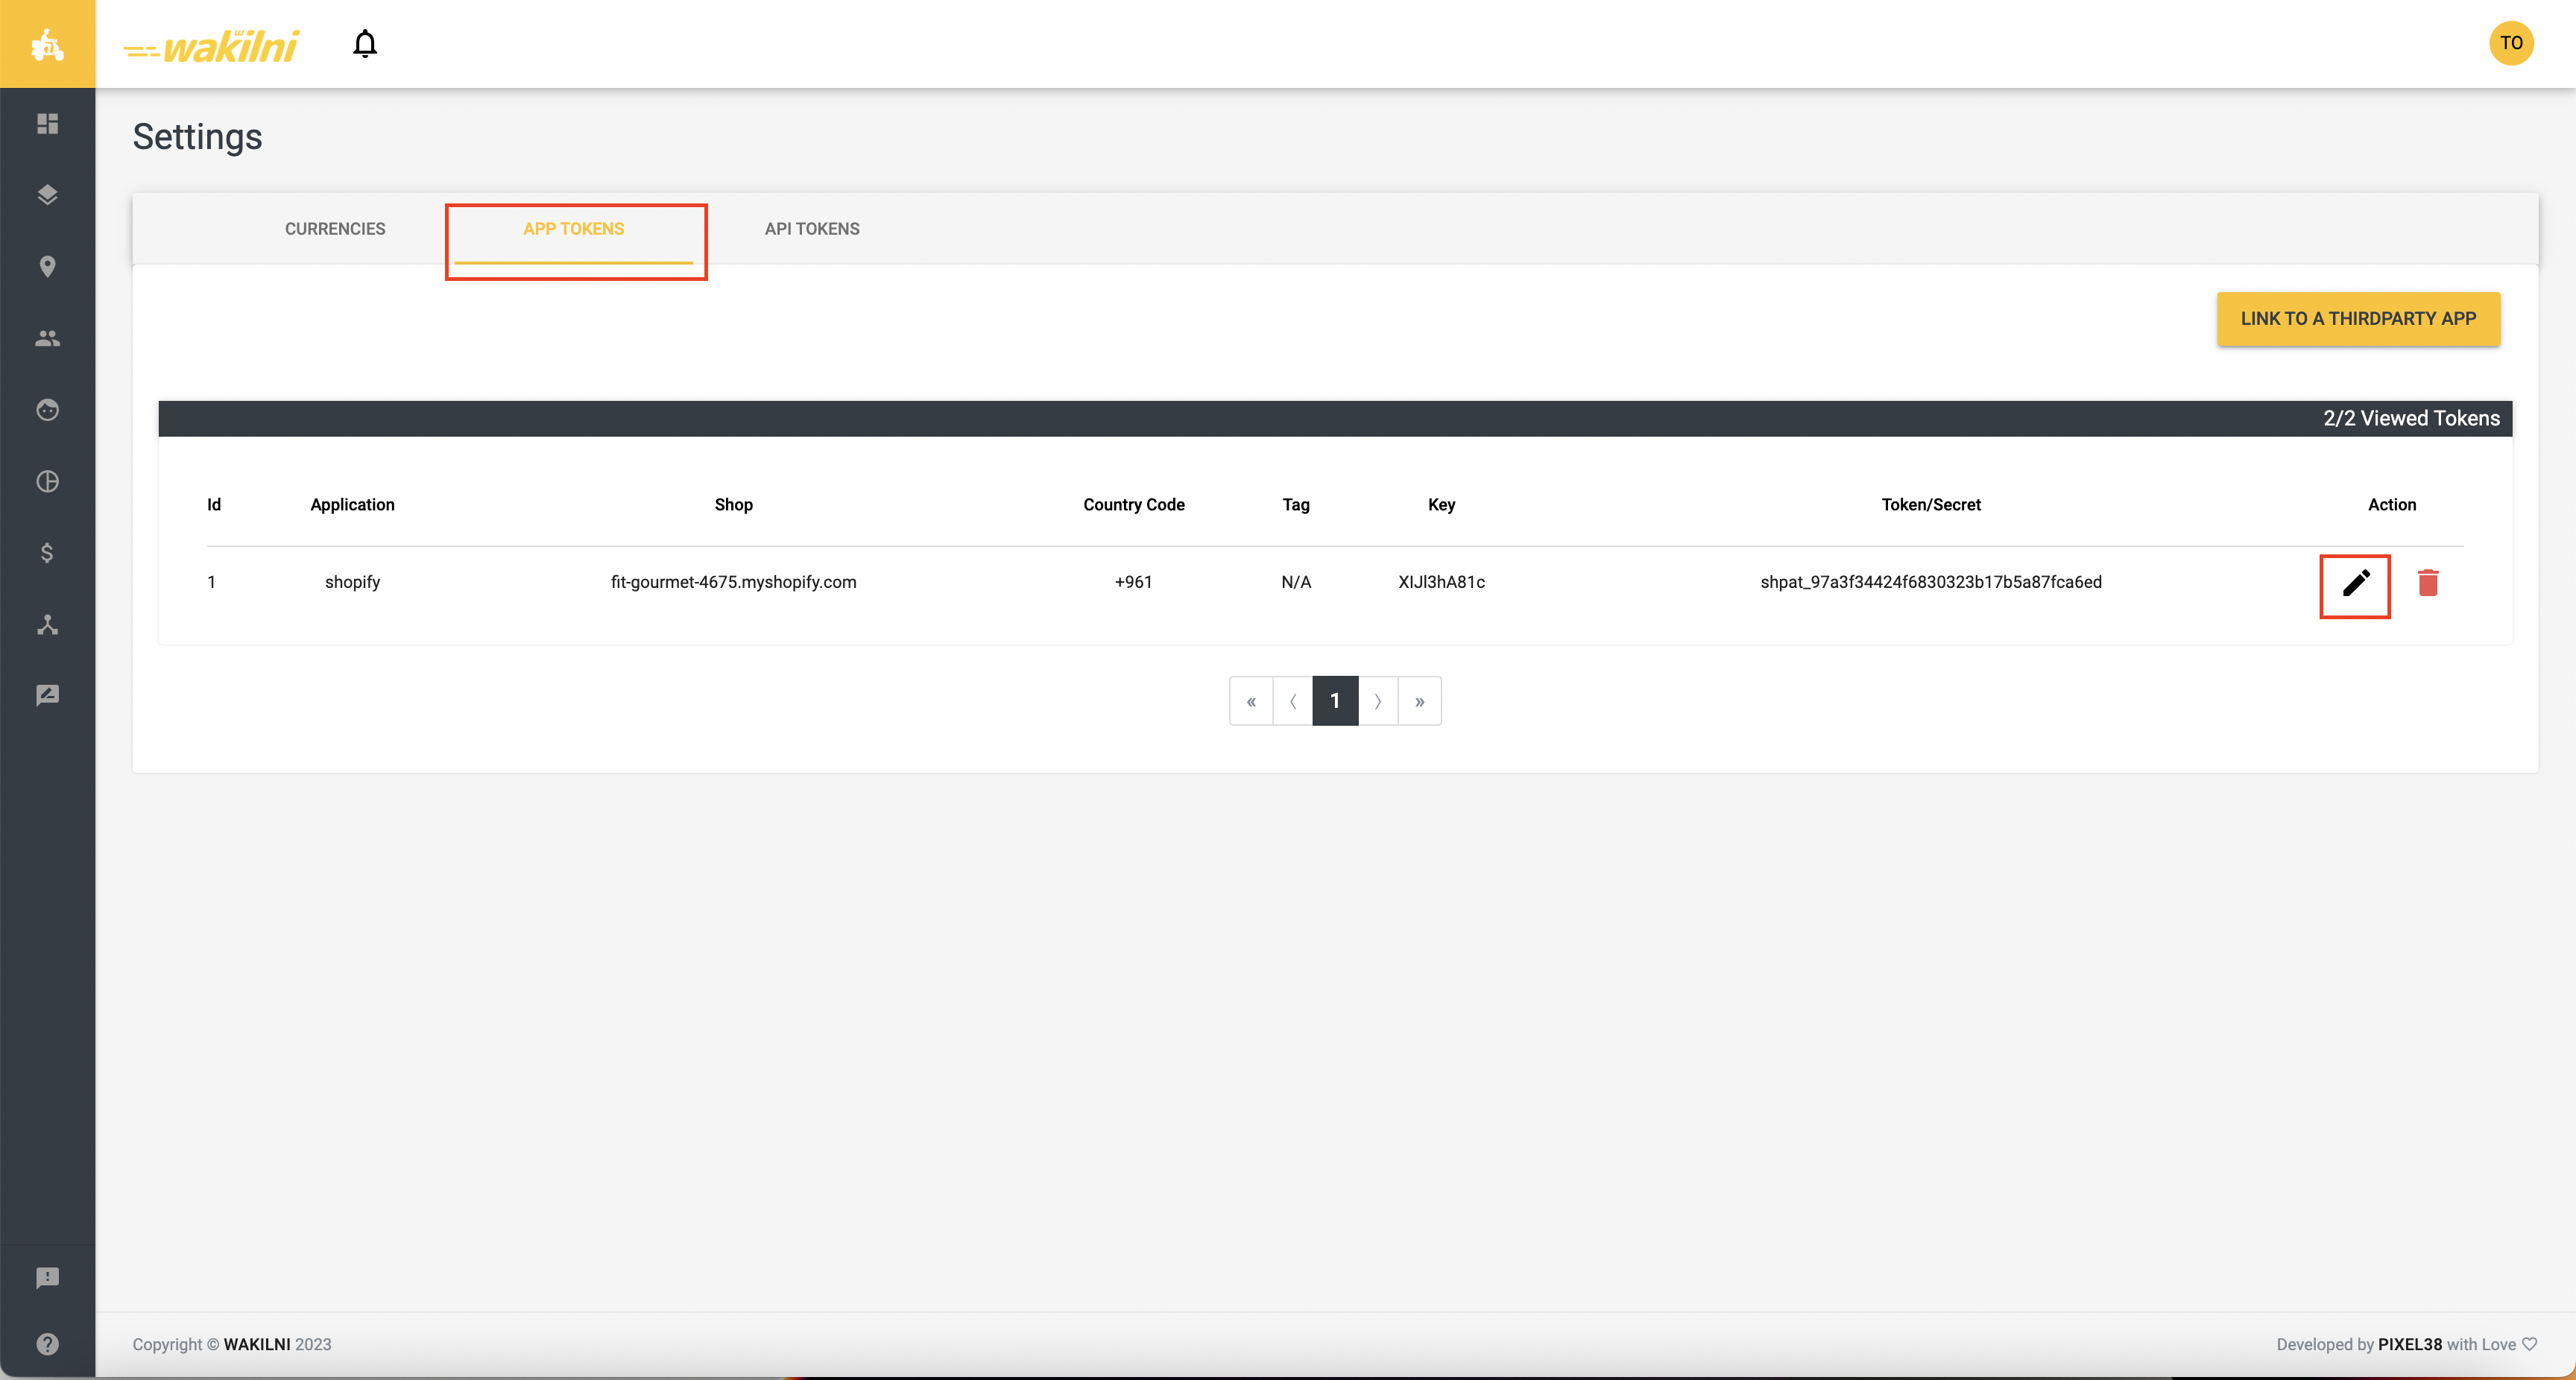Click the notification bell icon

[x=365, y=44]
